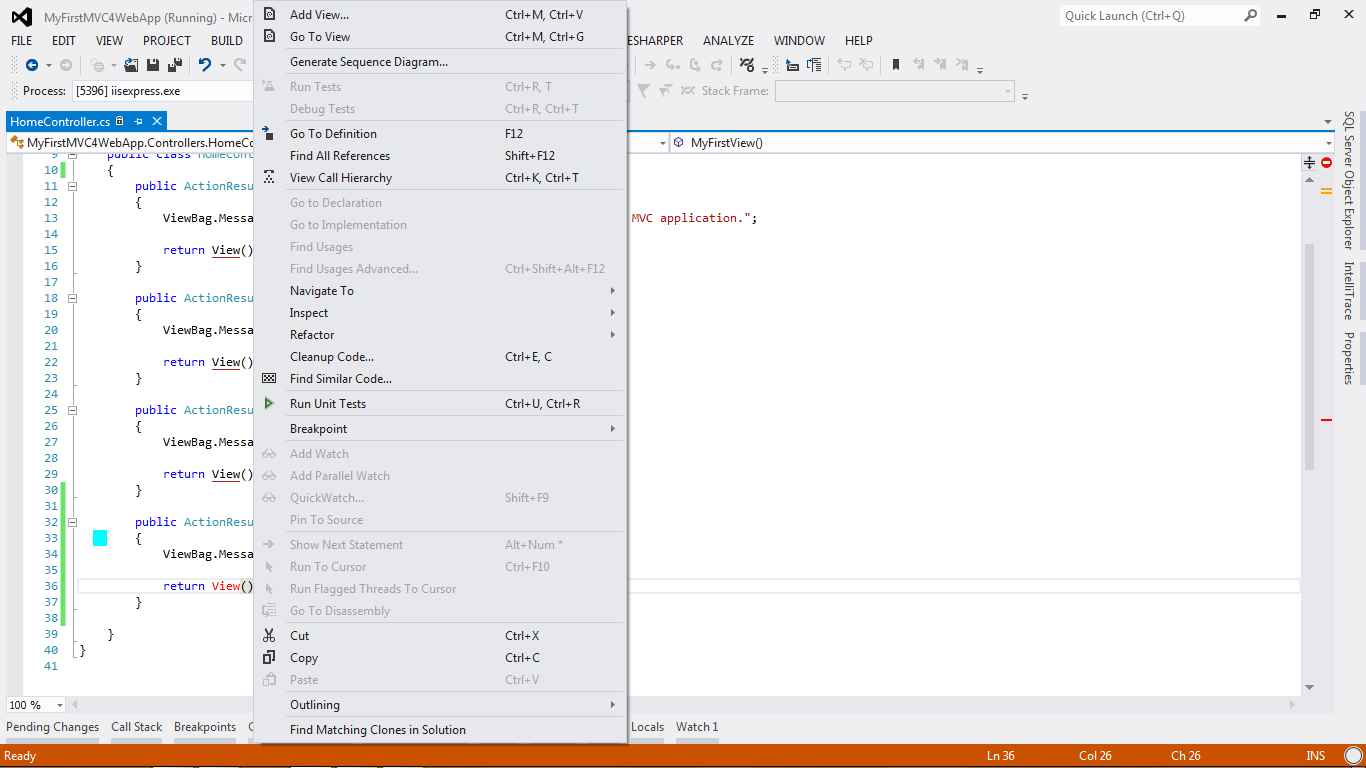The width and height of the screenshot is (1366, 768).
Task: Open the Process iisexpress.exe dropdown
Action: pyautogui.click(x=163, y=91)
